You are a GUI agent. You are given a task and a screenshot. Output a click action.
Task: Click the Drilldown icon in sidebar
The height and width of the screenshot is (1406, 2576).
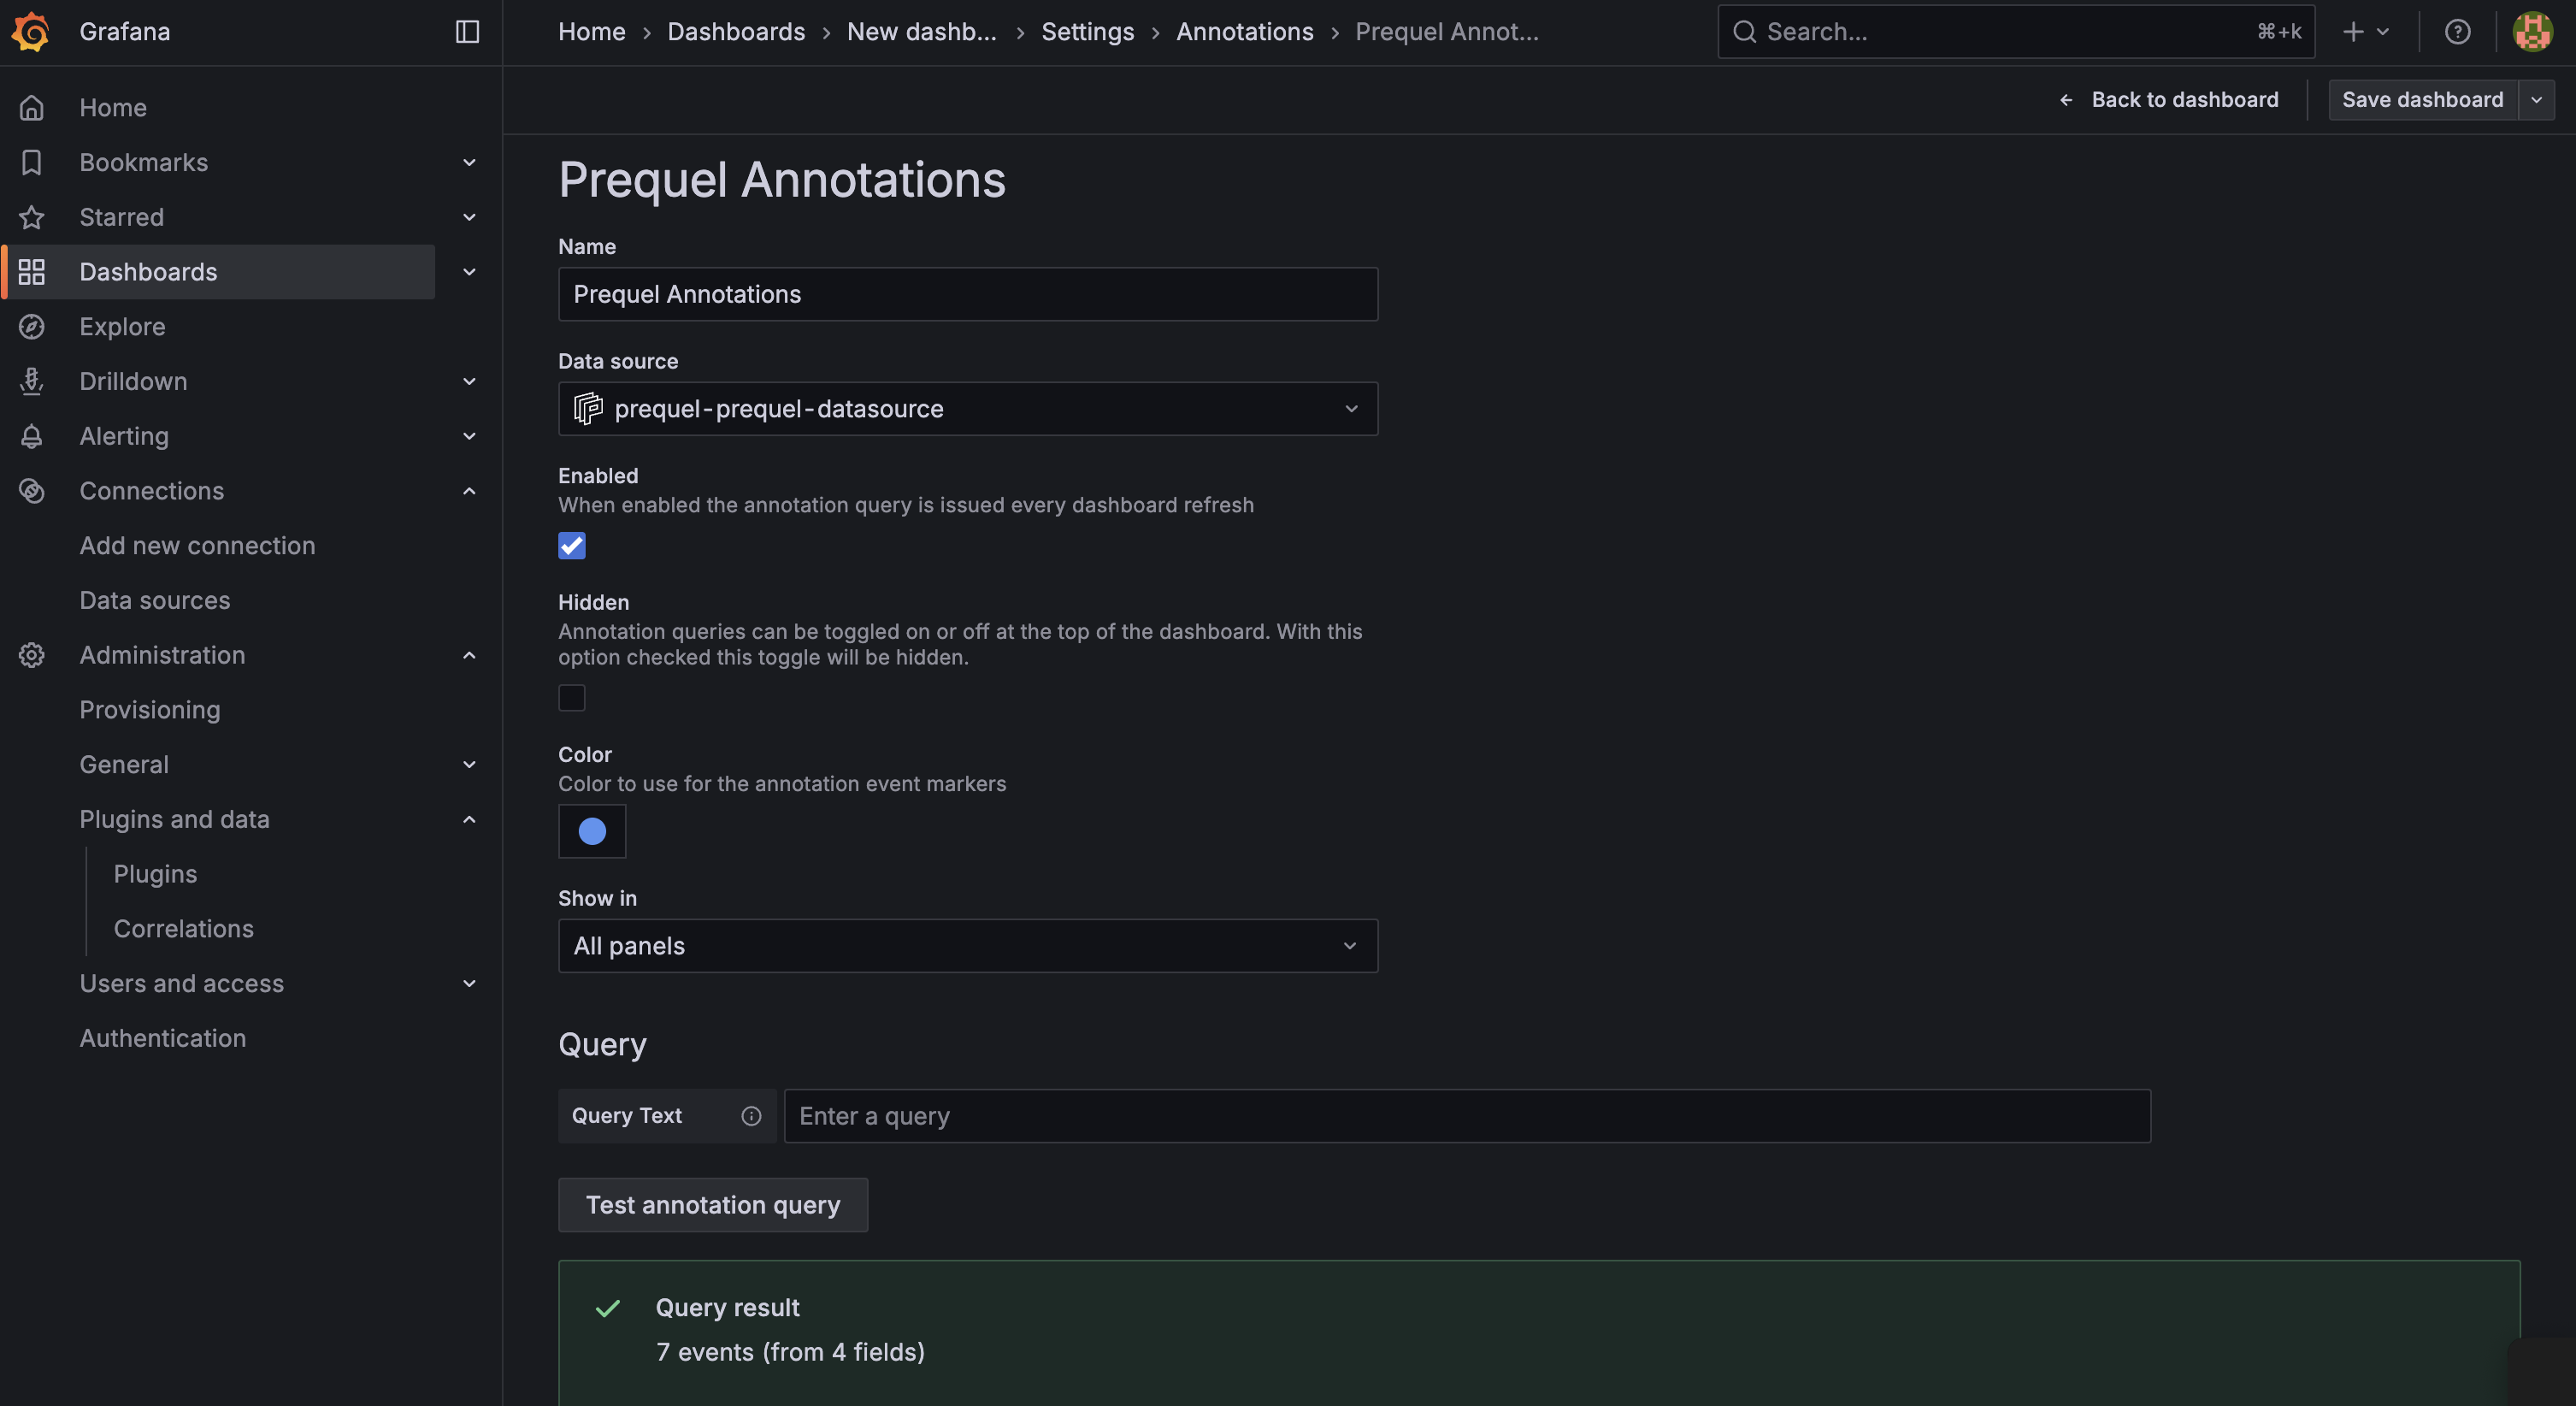tap(32, 381)
